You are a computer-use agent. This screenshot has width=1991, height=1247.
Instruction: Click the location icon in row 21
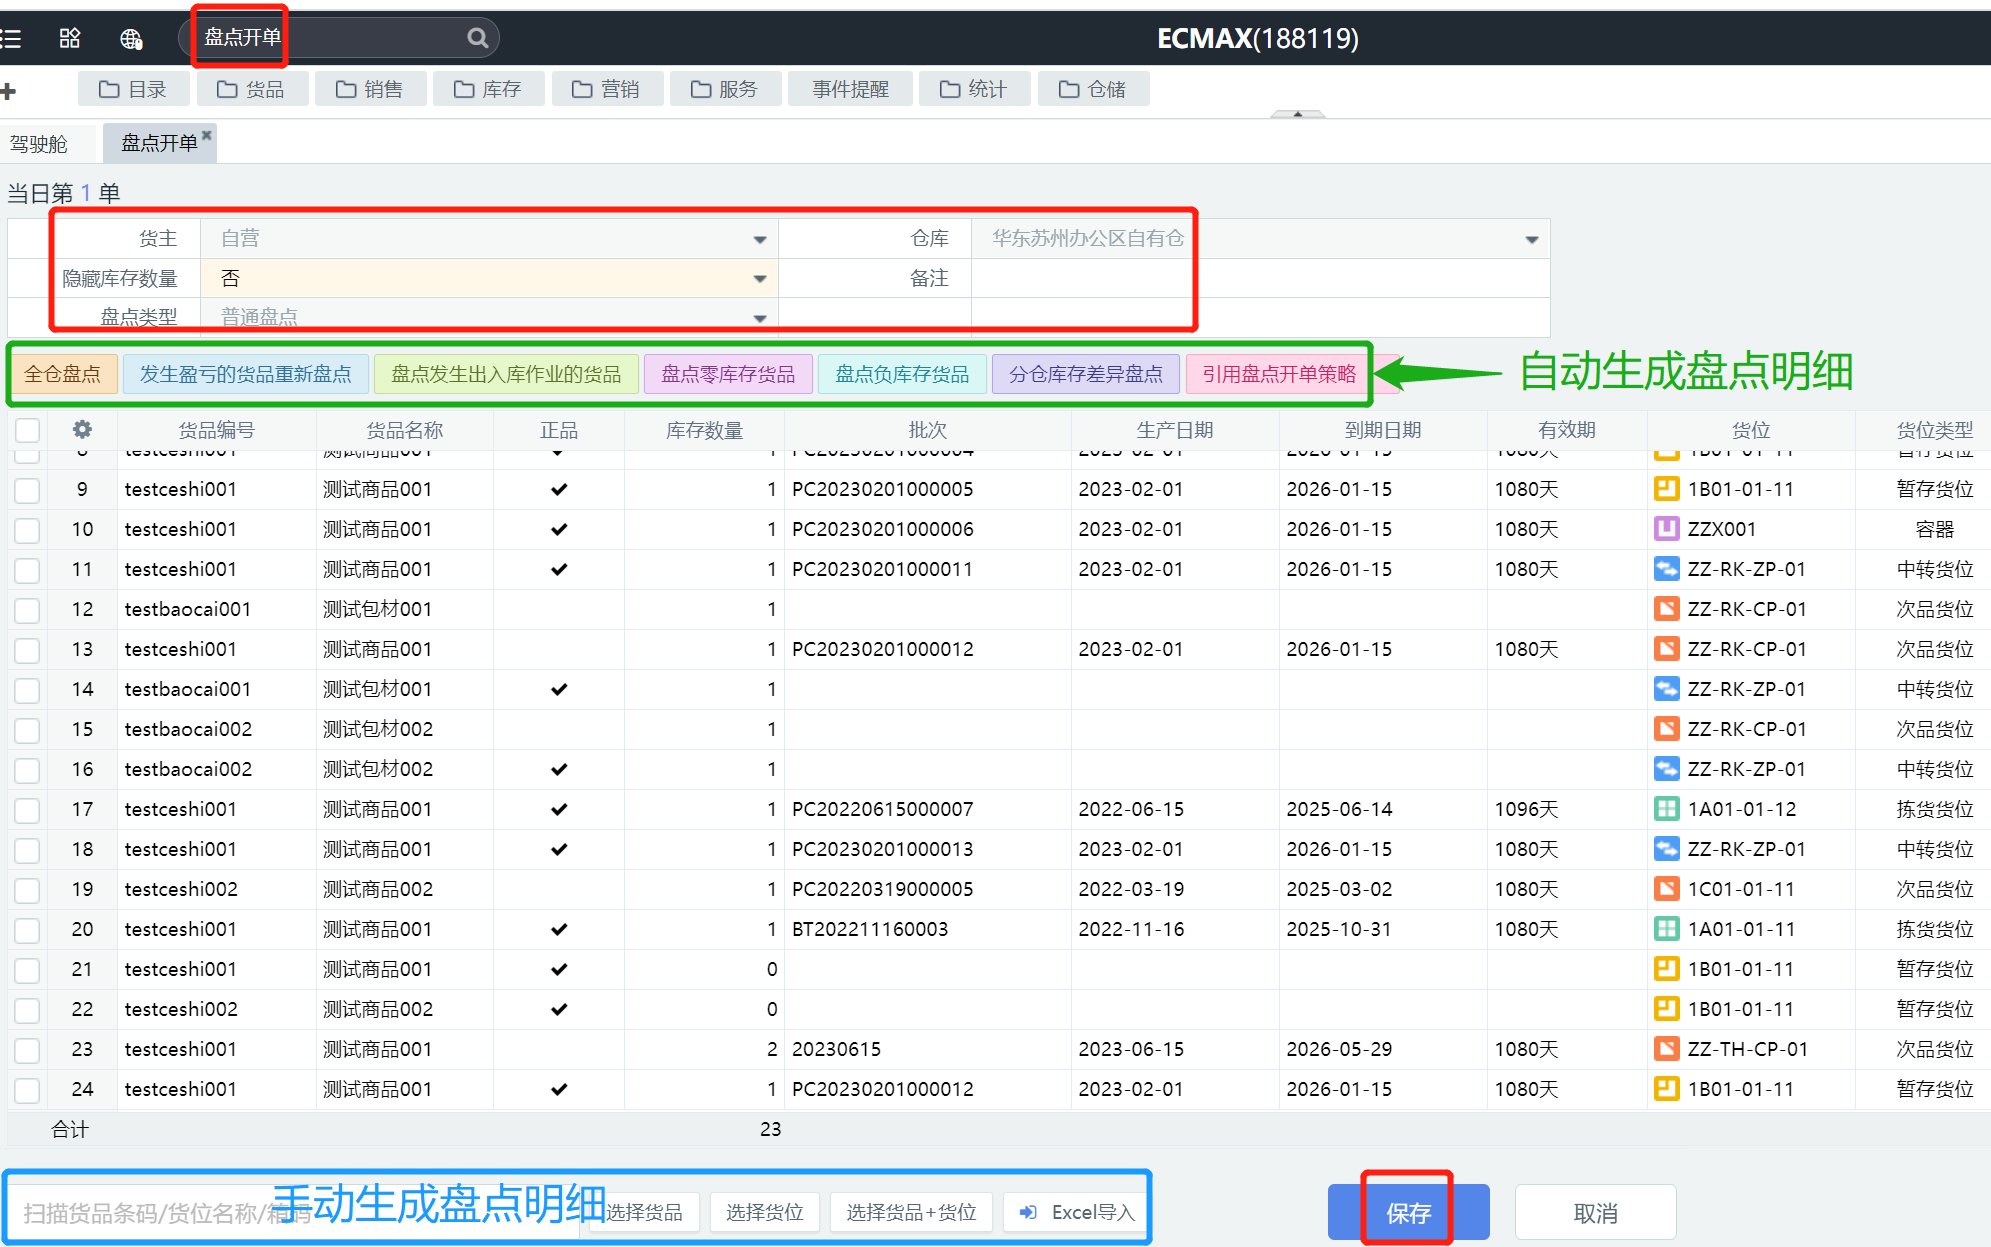click(x=1666, y=969)
